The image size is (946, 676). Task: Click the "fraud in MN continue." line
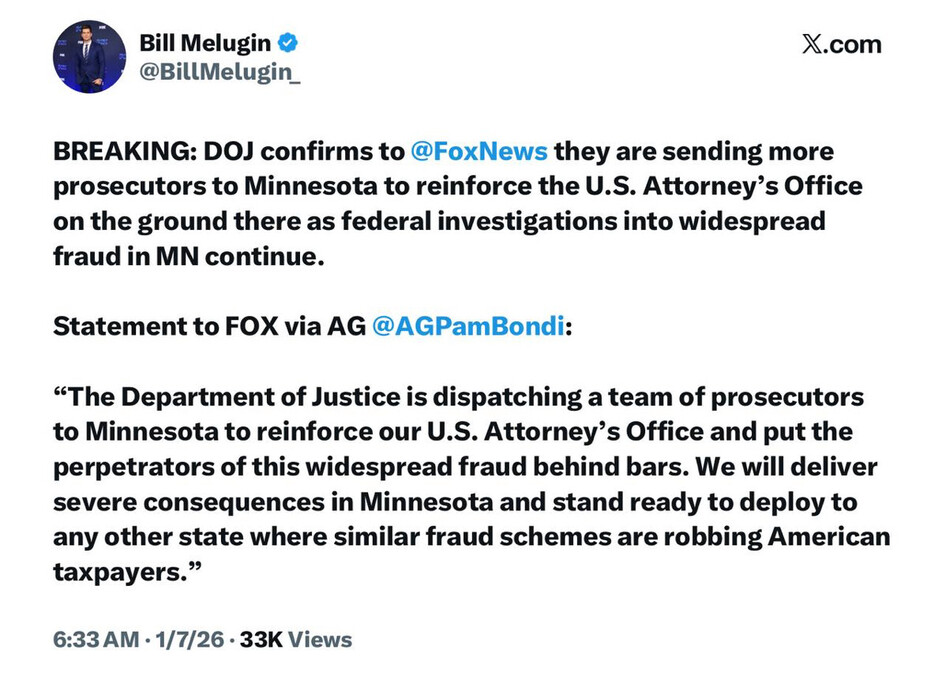pyautogui.click(x=189, y=255)
